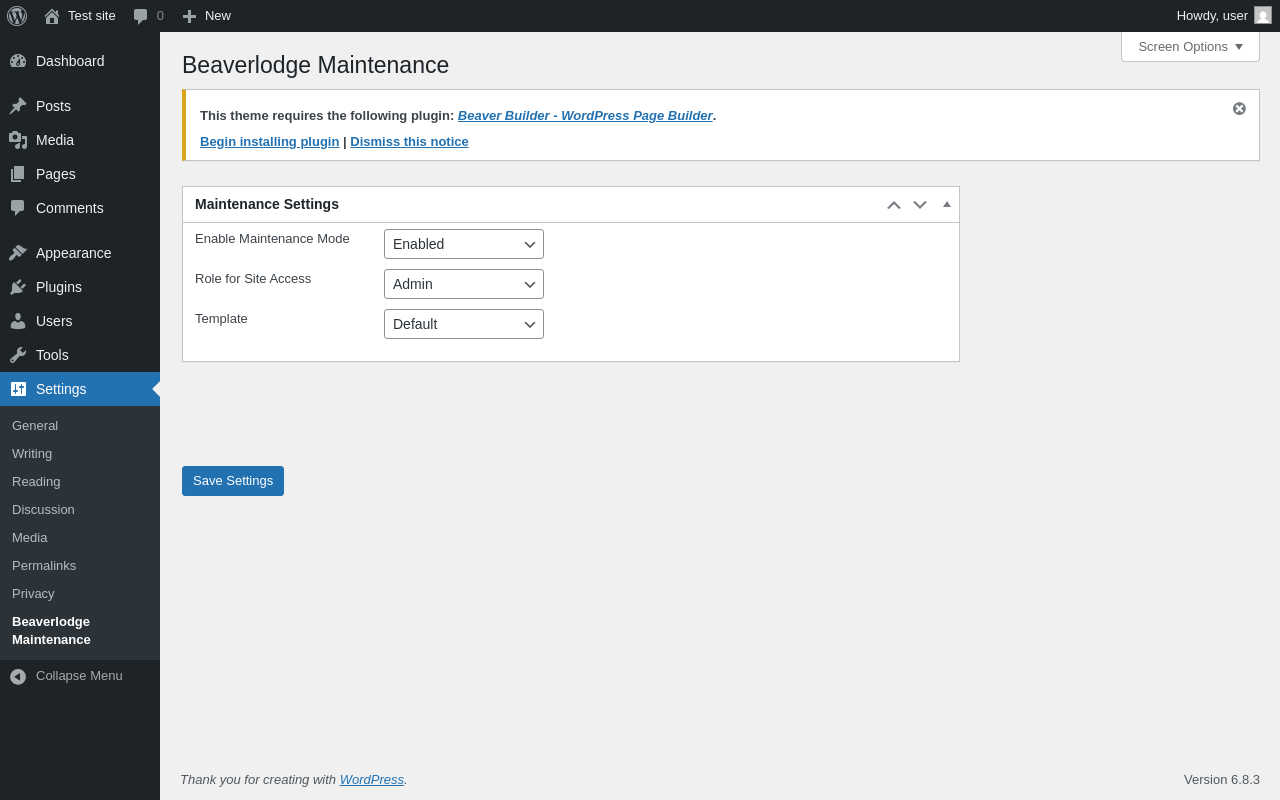This screenshot has width=1280, height=800.
Task: Toggle the Maintenance Settings panel
Action: tap(947, 204)
